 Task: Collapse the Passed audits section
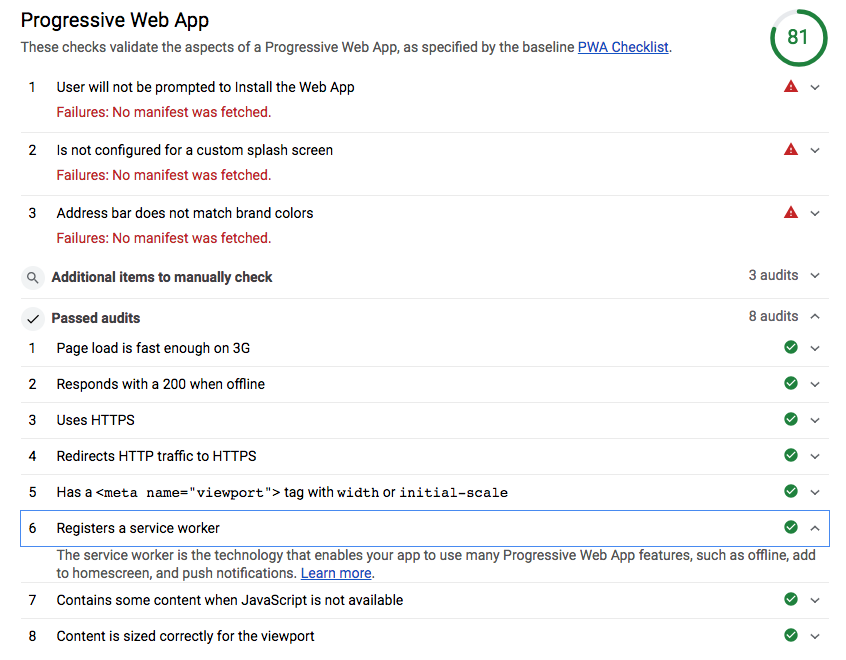(815, 316)
